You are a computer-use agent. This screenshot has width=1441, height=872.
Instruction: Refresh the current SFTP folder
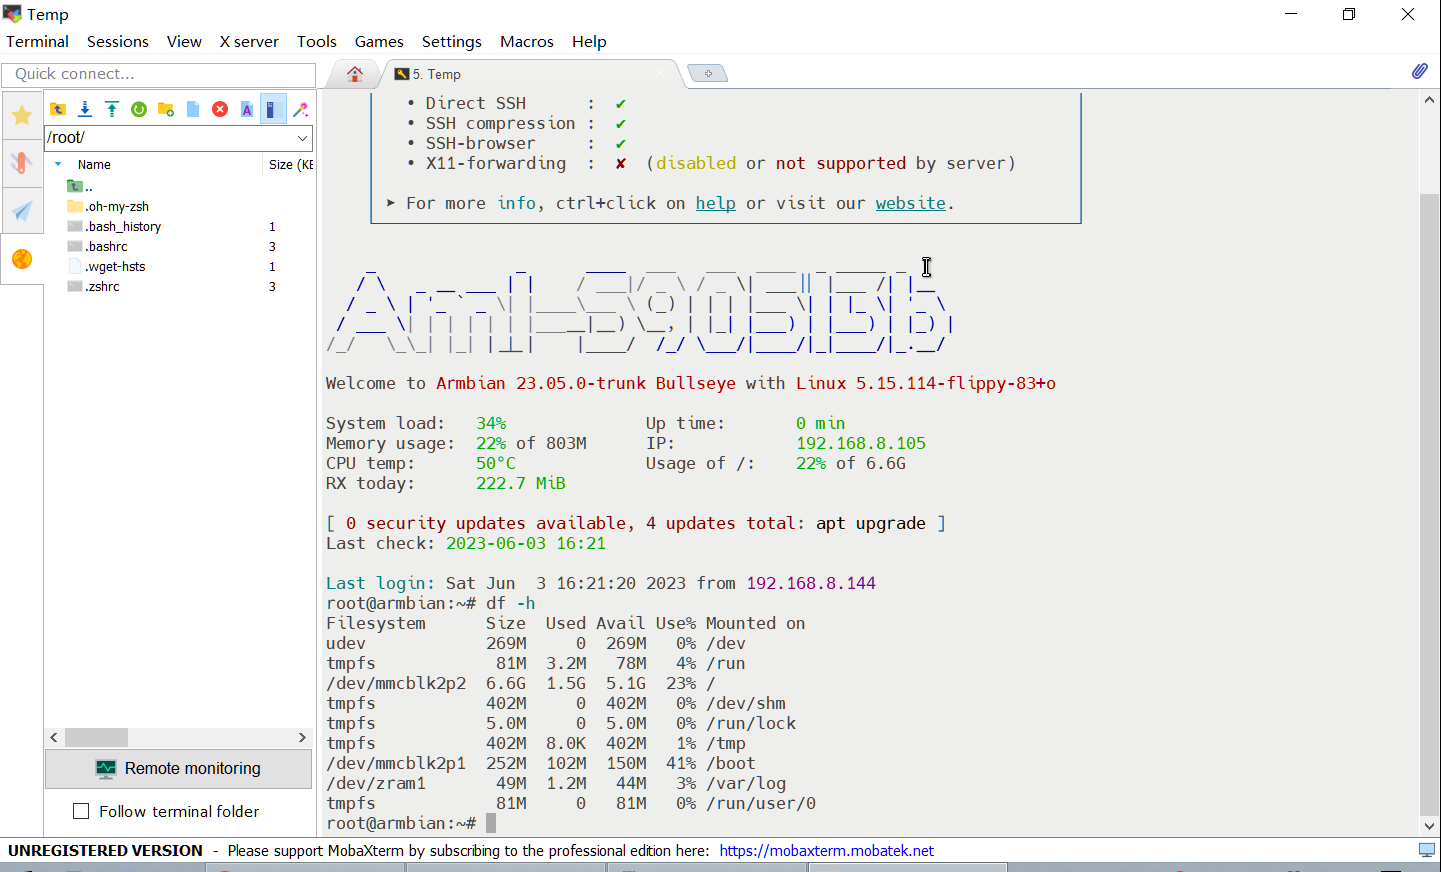tap(139, 108)
